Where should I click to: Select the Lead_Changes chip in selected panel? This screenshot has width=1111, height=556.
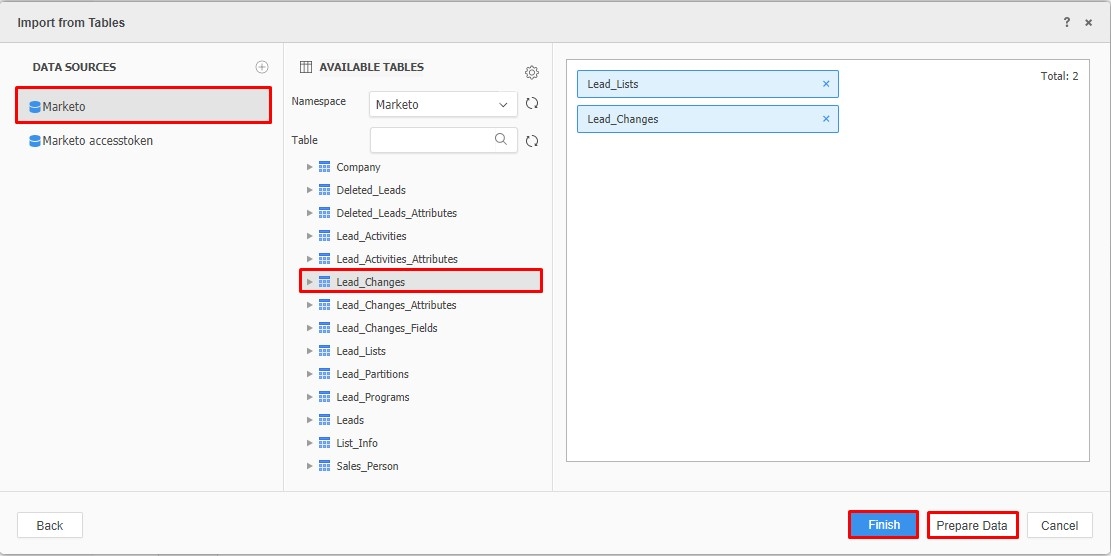[x=708, y=119]
